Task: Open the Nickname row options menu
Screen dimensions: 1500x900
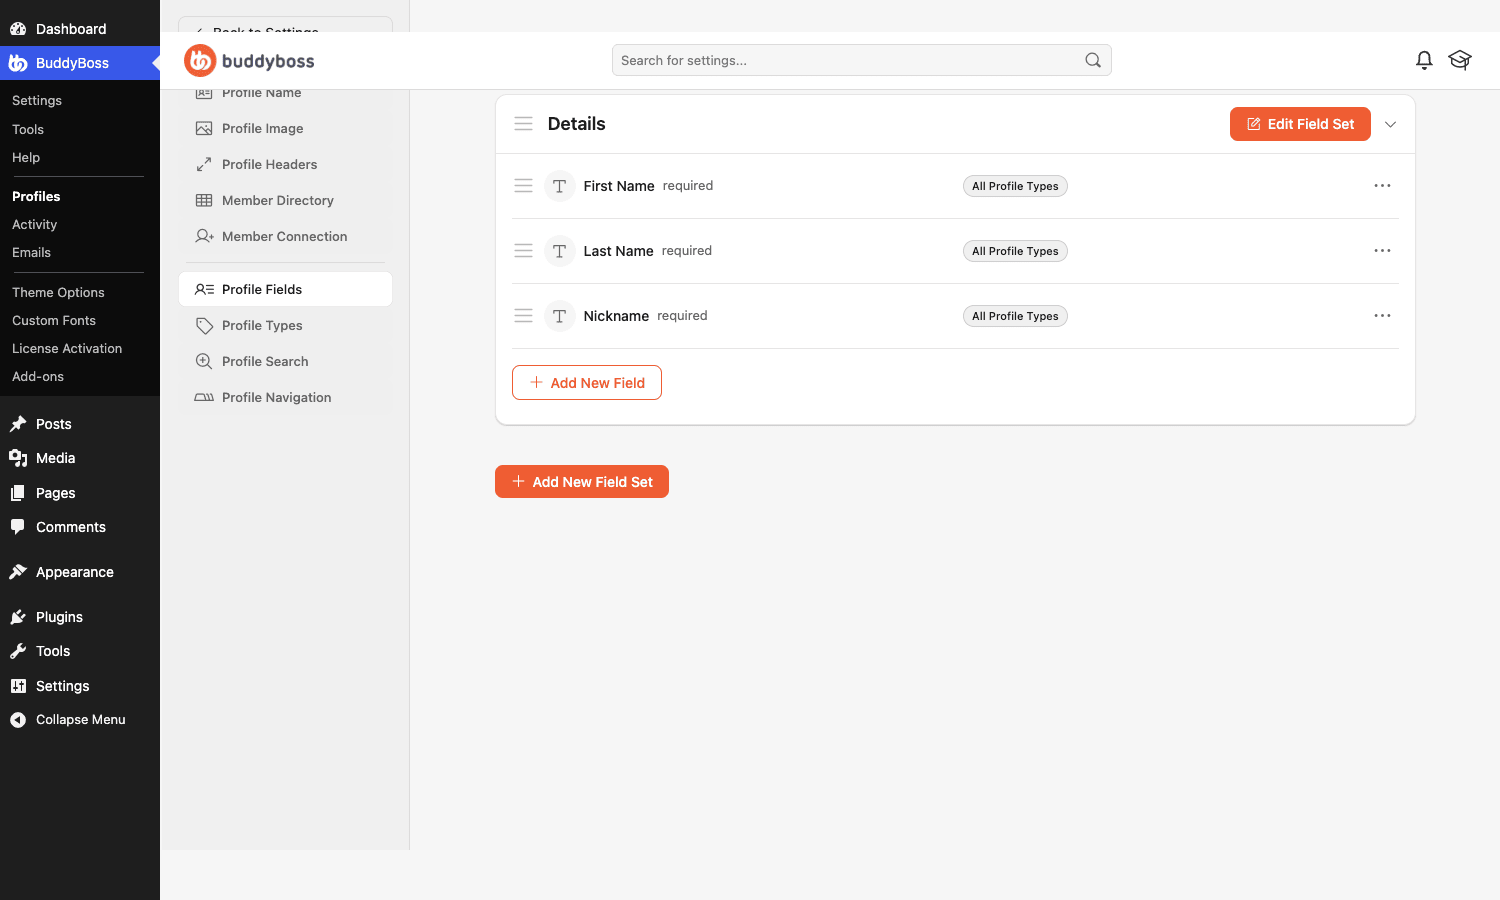Action: pyautogui.click(x=1382, y=316)
